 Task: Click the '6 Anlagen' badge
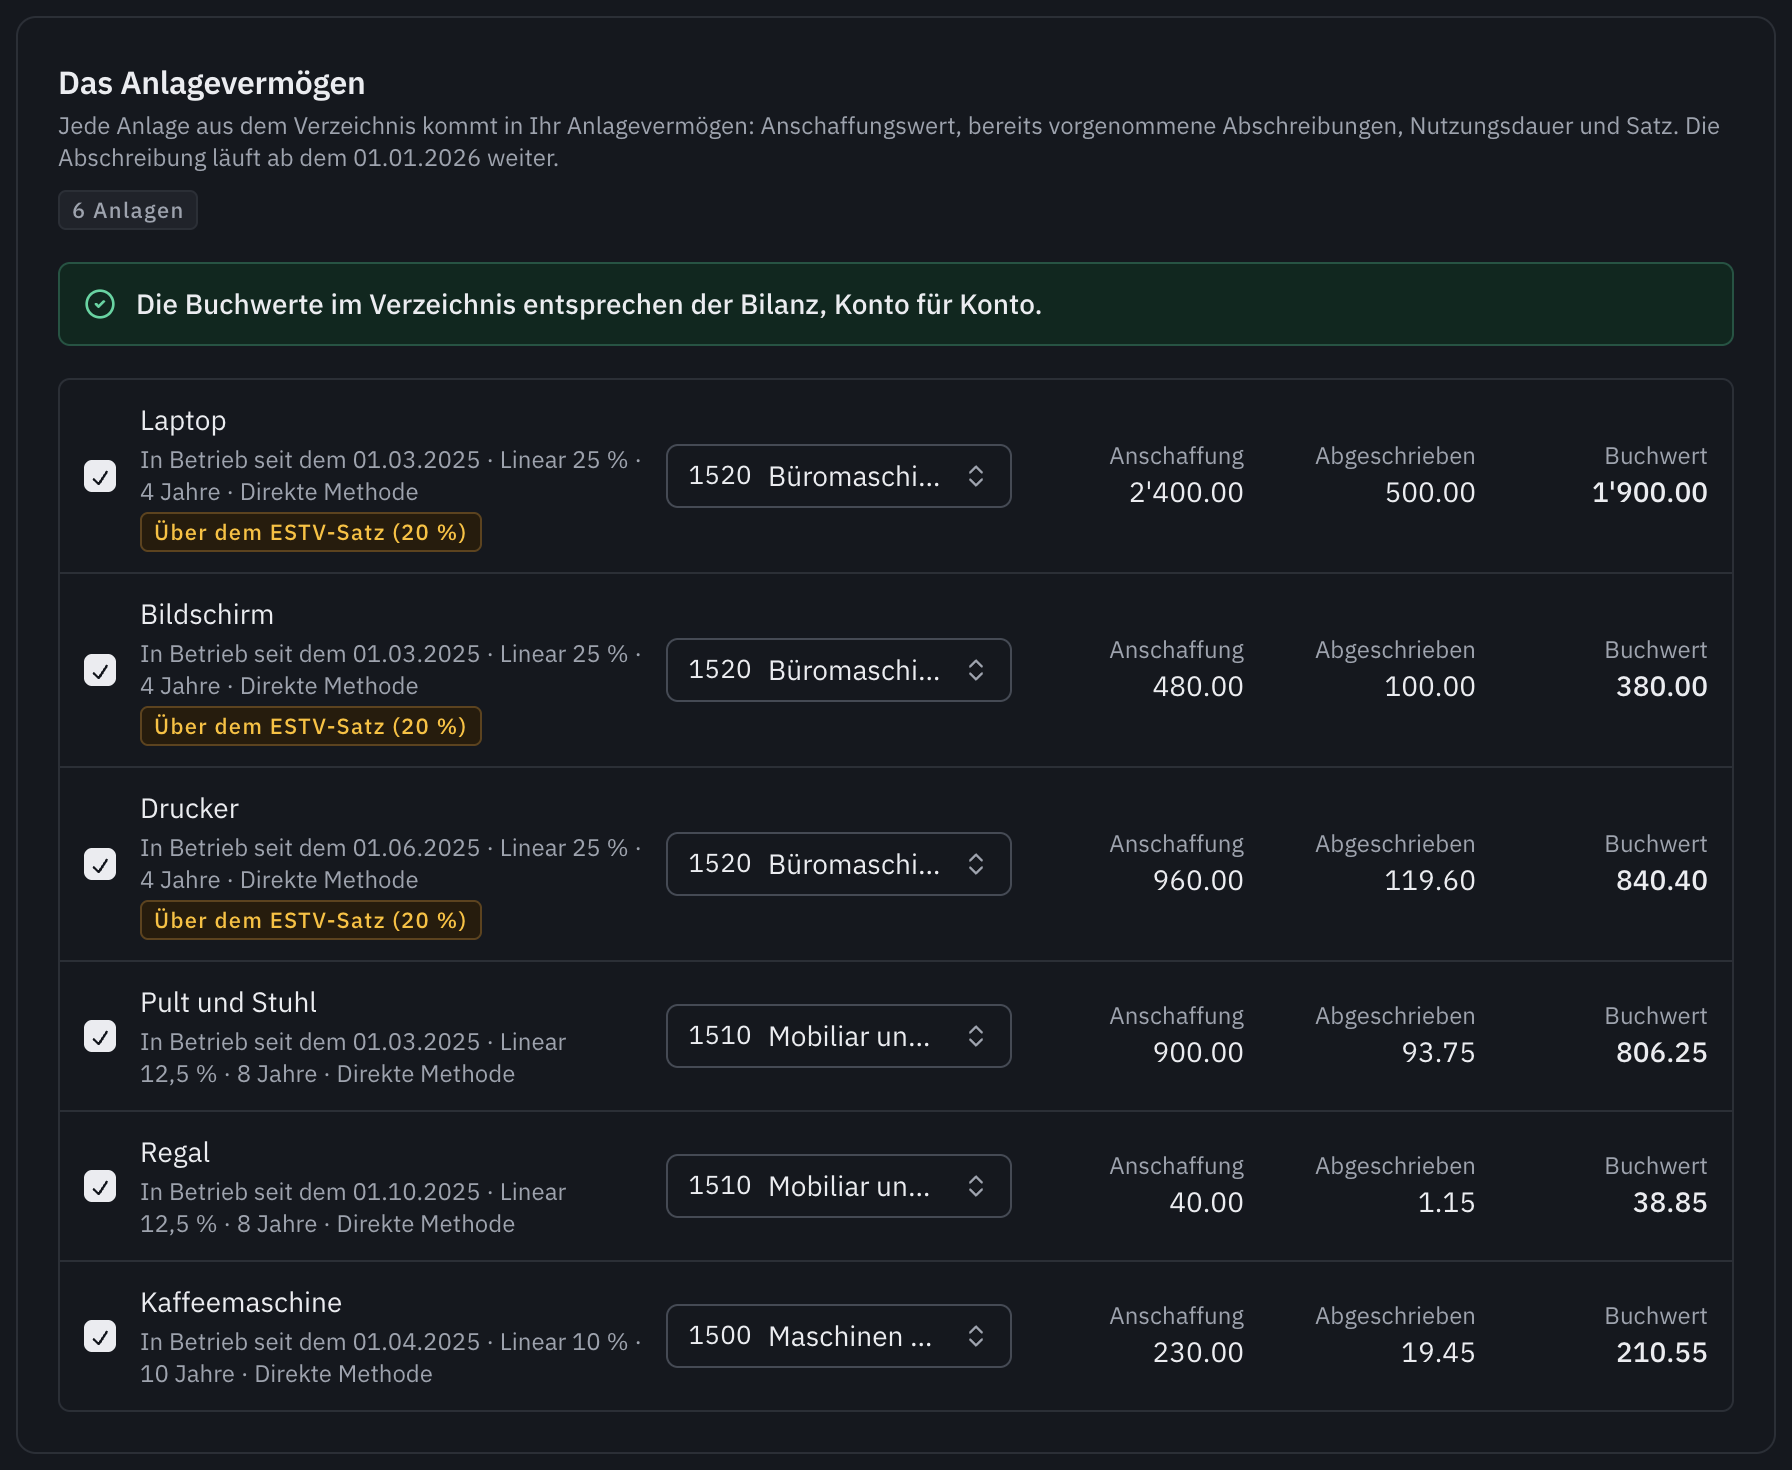click(128, 210)
